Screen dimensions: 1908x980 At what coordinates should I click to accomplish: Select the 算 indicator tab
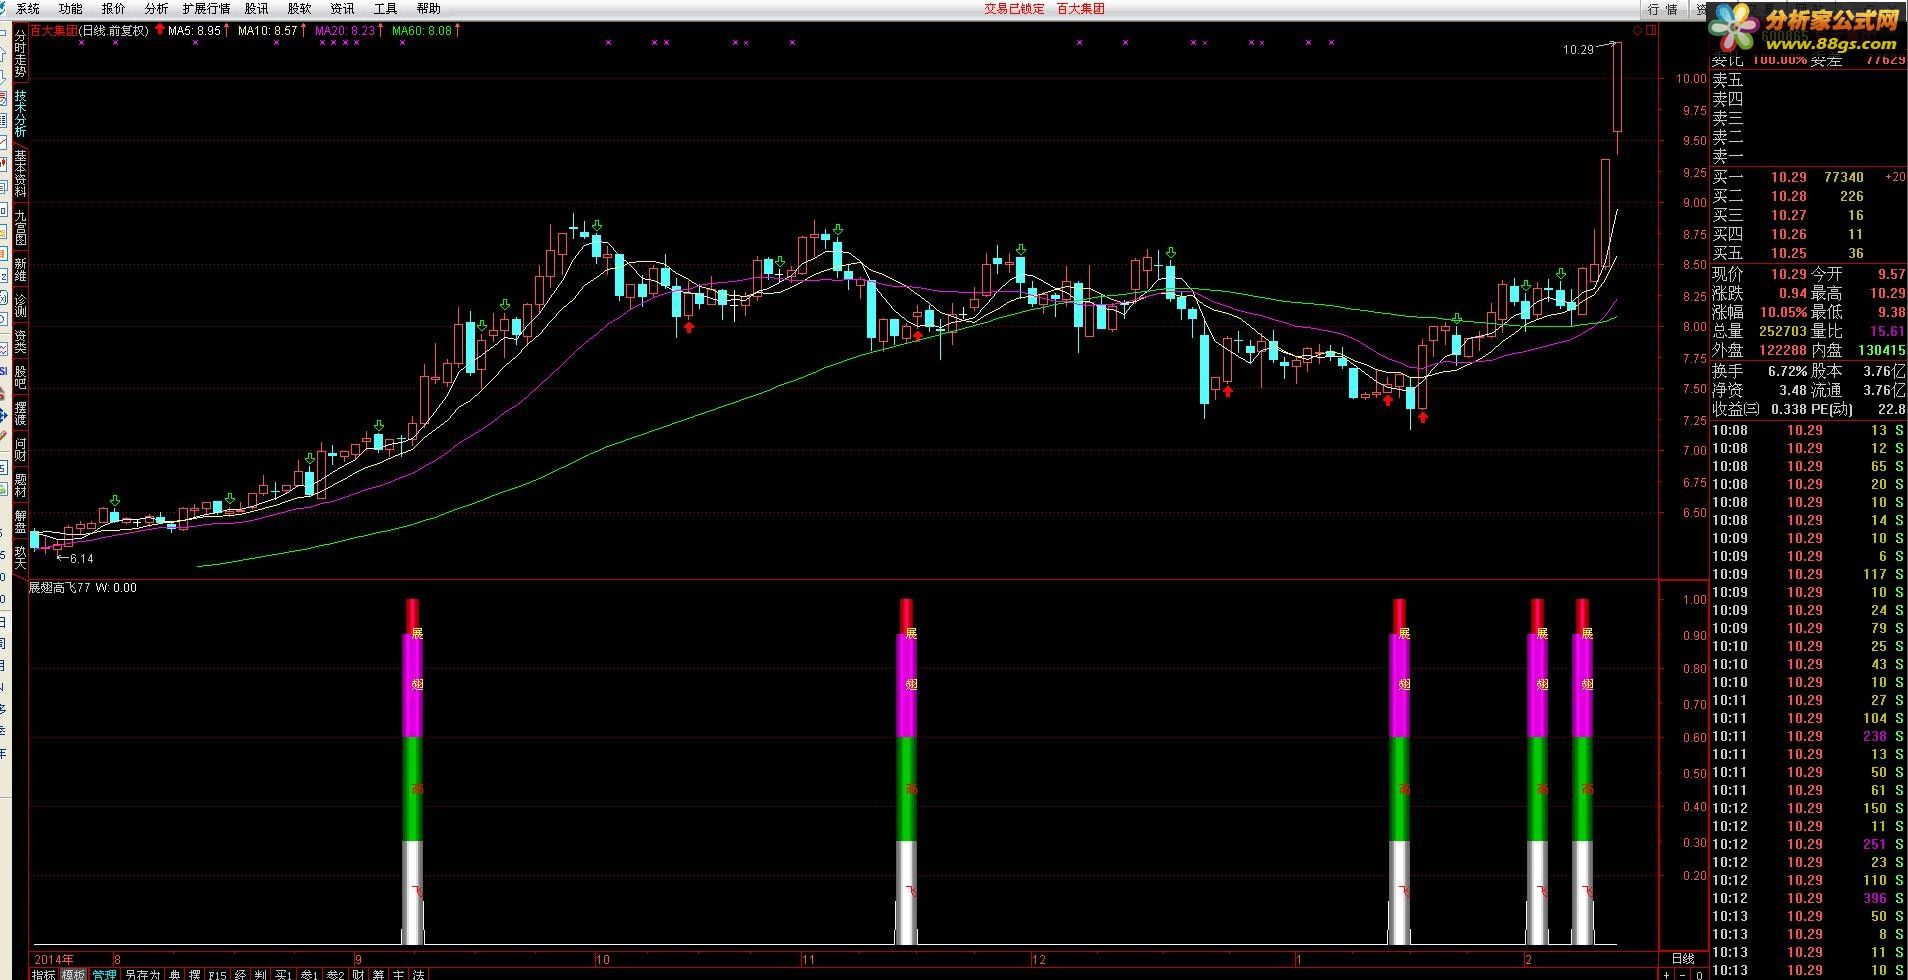378,974
